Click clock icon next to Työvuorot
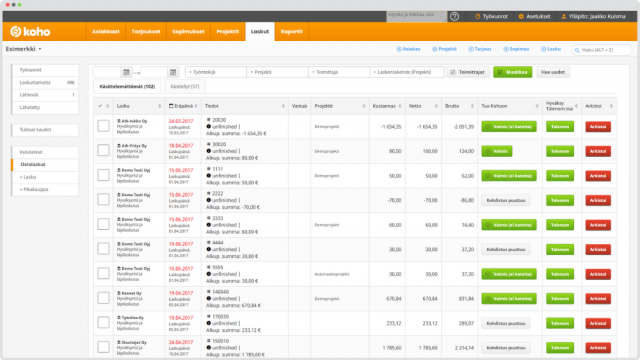640x360 pixels. click(477, 17)
